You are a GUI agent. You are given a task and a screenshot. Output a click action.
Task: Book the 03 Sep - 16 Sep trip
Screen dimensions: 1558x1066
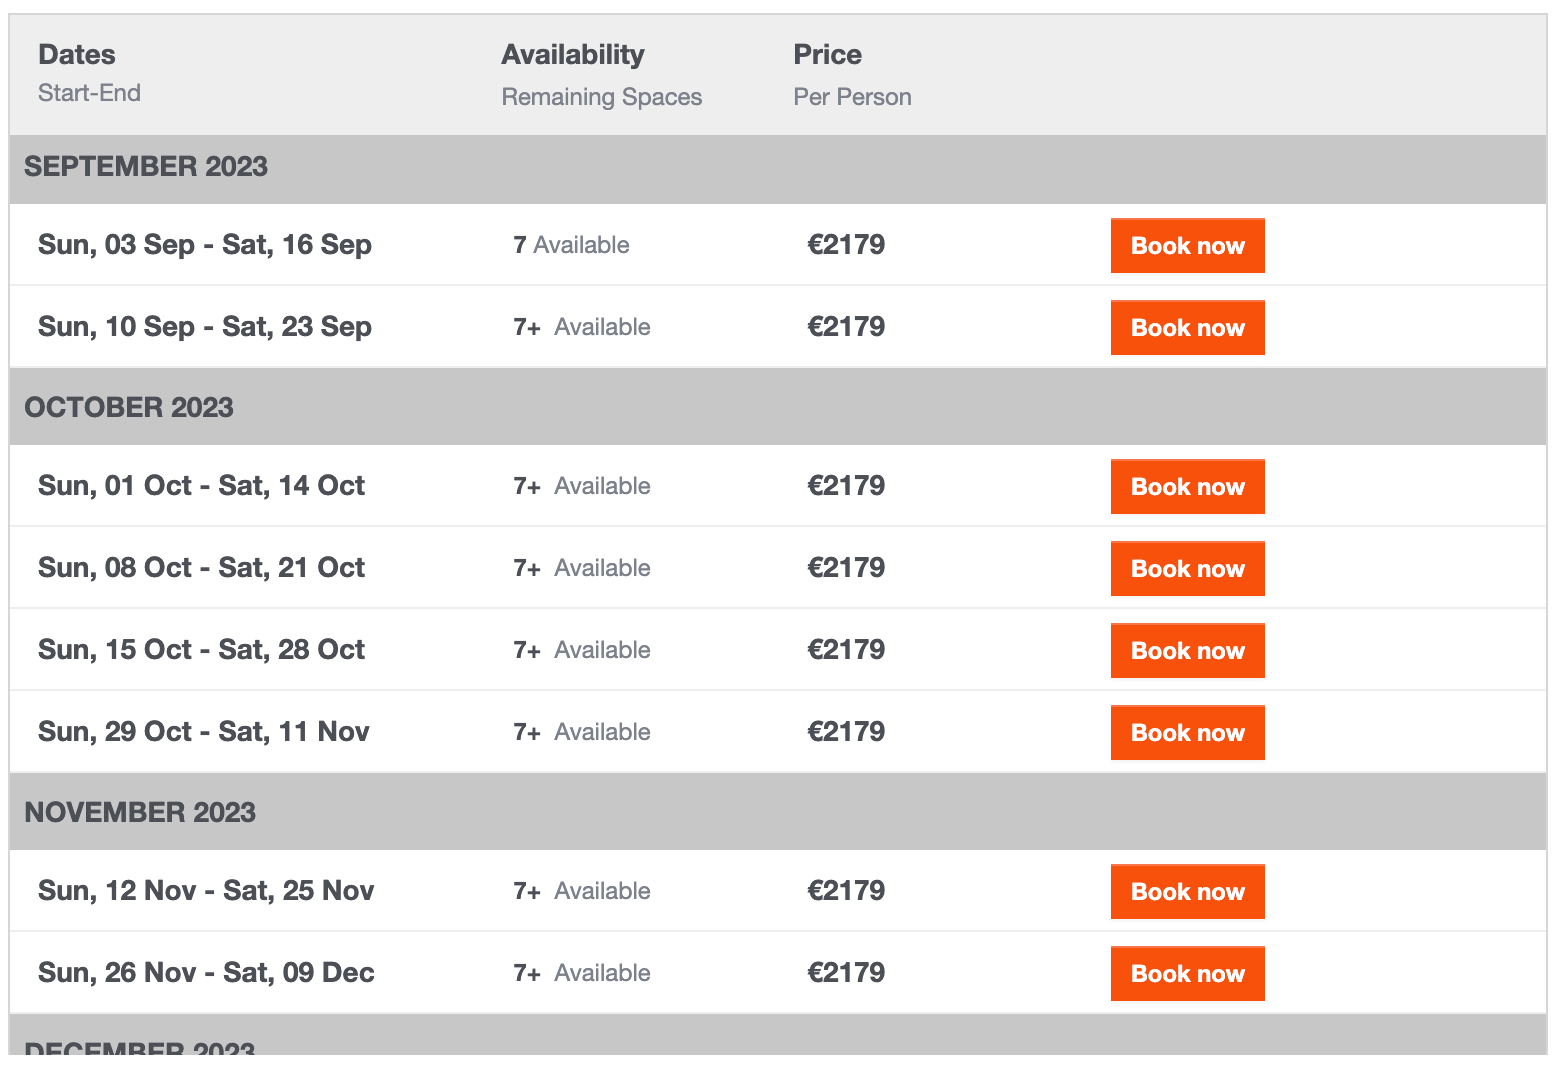(1187, 245)
